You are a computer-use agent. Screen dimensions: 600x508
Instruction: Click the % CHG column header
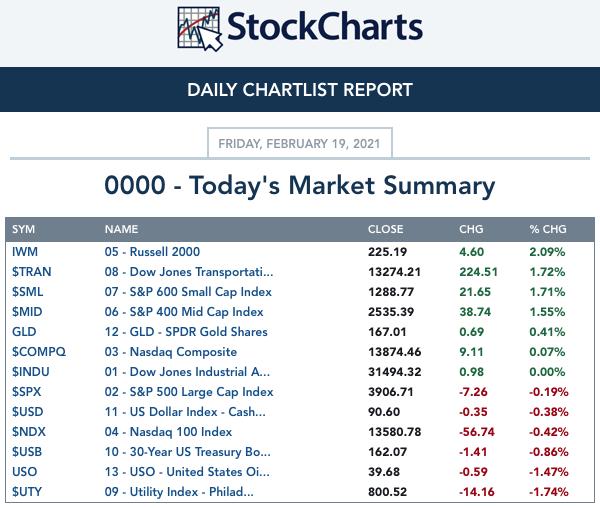548,229
